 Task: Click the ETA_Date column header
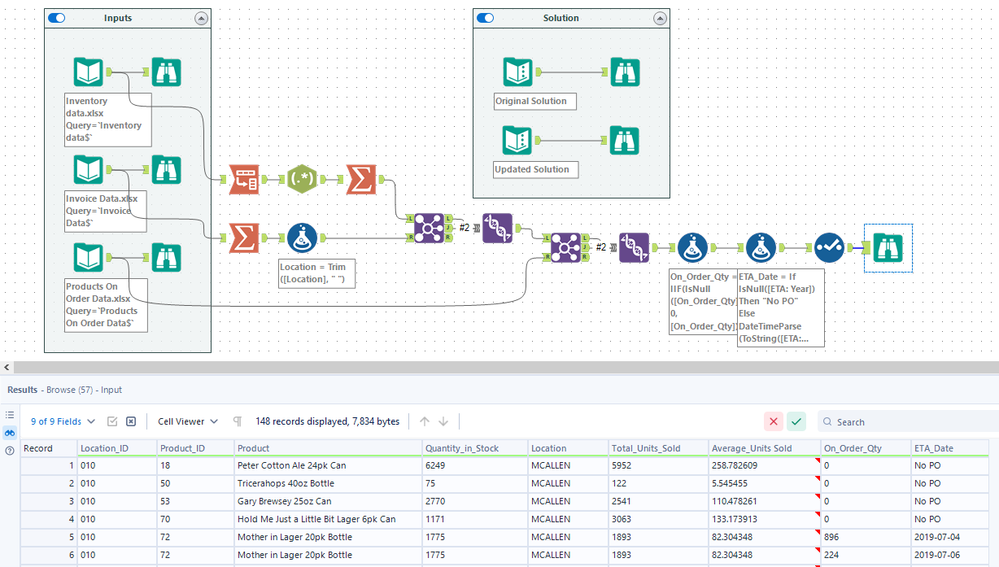click(949, 448)
